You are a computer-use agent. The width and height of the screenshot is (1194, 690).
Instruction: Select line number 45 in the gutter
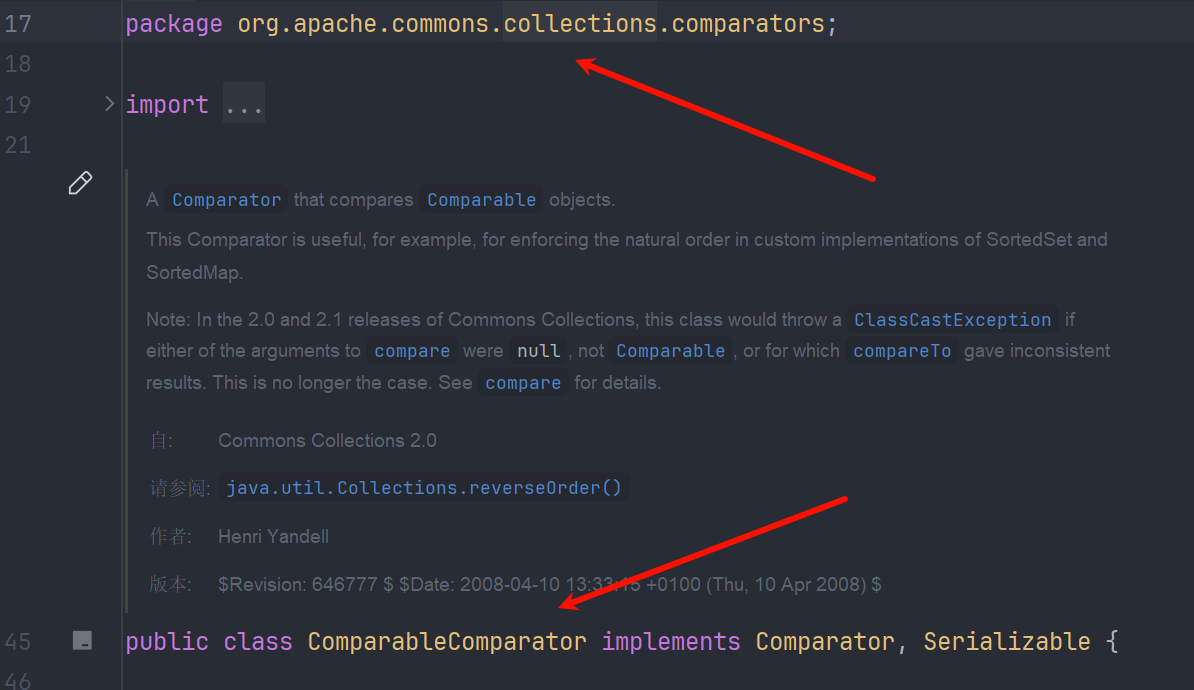point(18,642)
